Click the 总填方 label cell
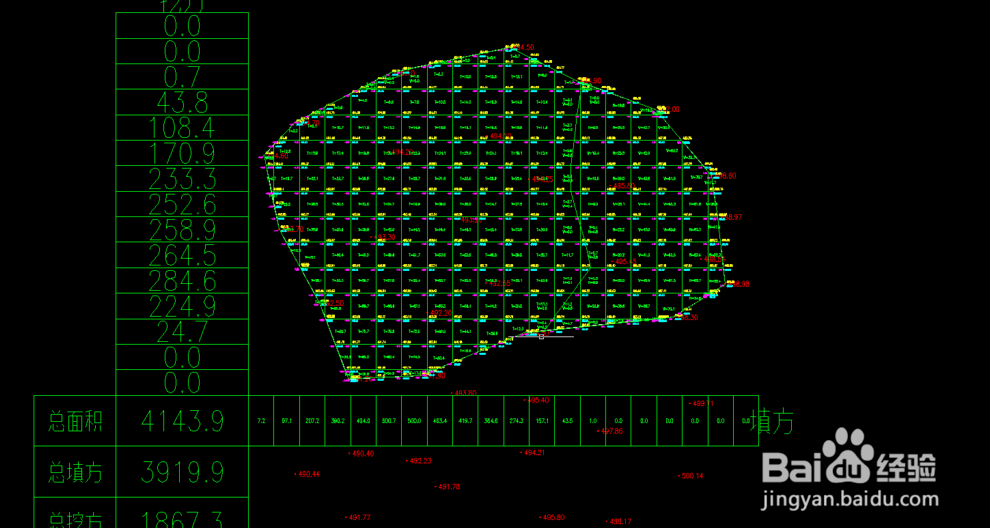The image size is (990, 528). point(75,471)
